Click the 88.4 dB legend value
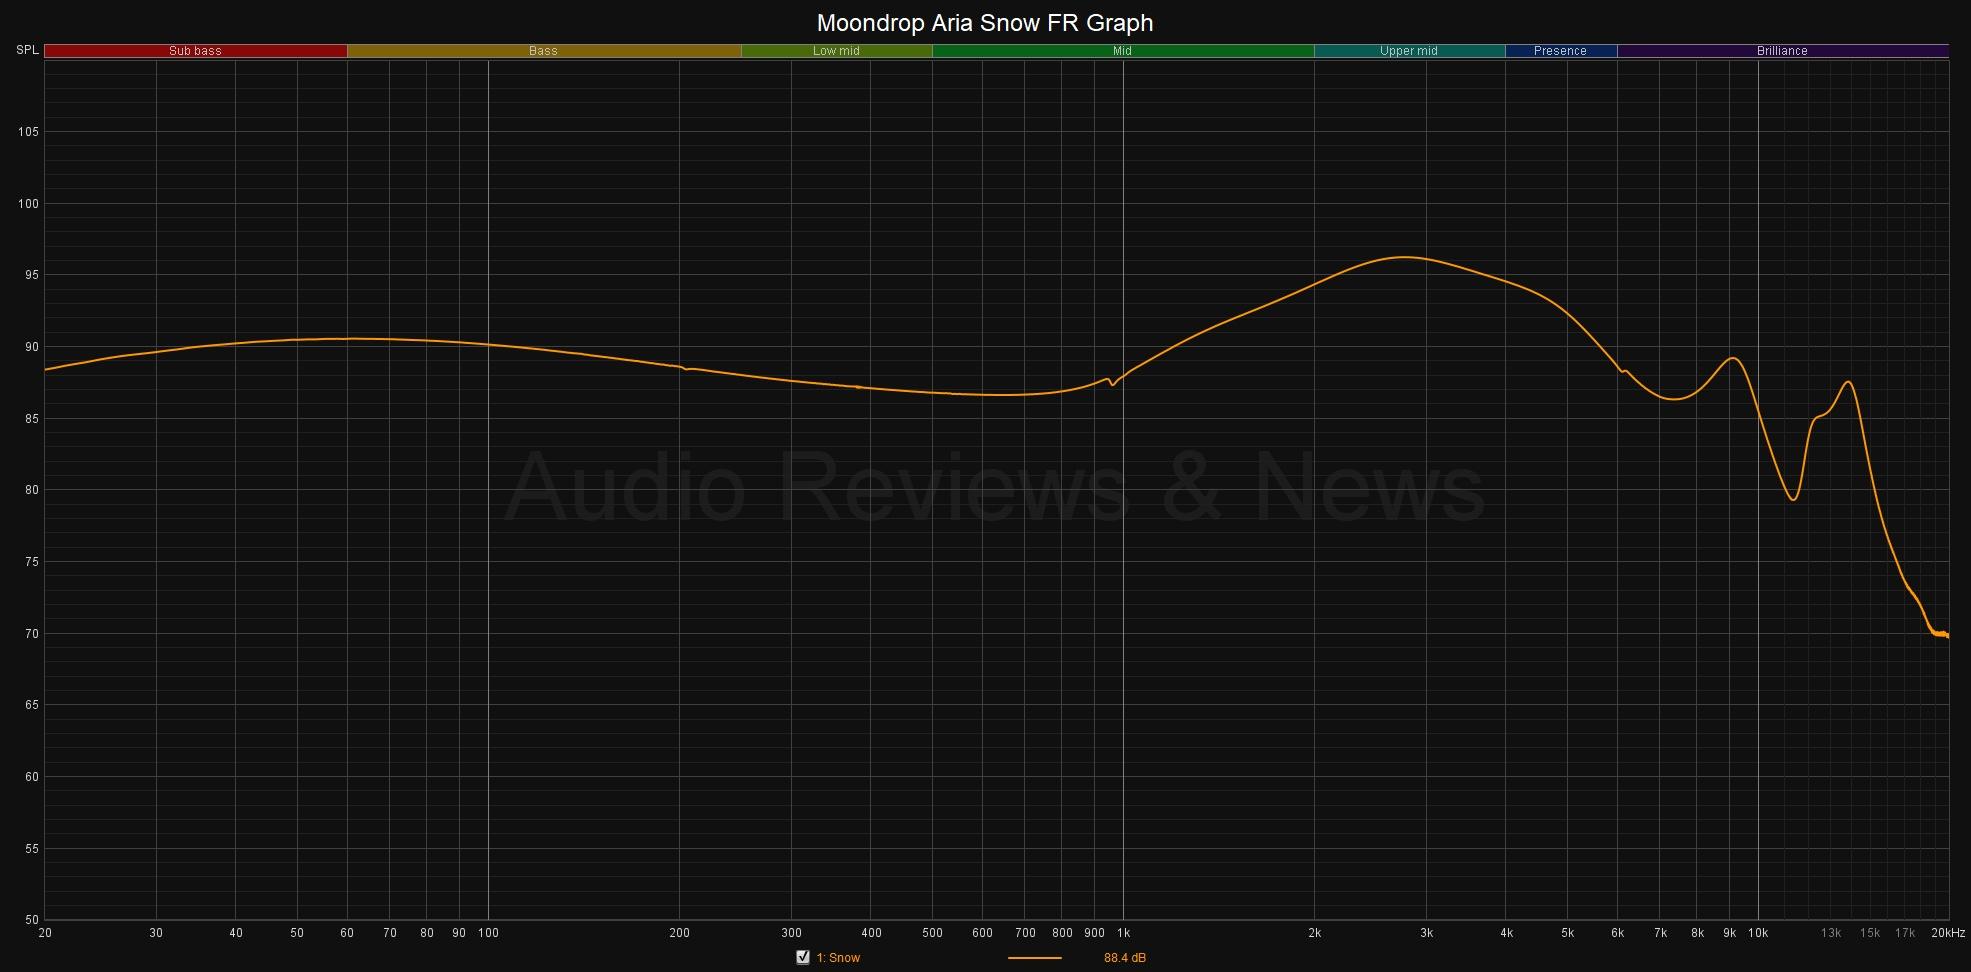Image resolution: width=1971 pixels, height=972 pixels. (1124, 958)
